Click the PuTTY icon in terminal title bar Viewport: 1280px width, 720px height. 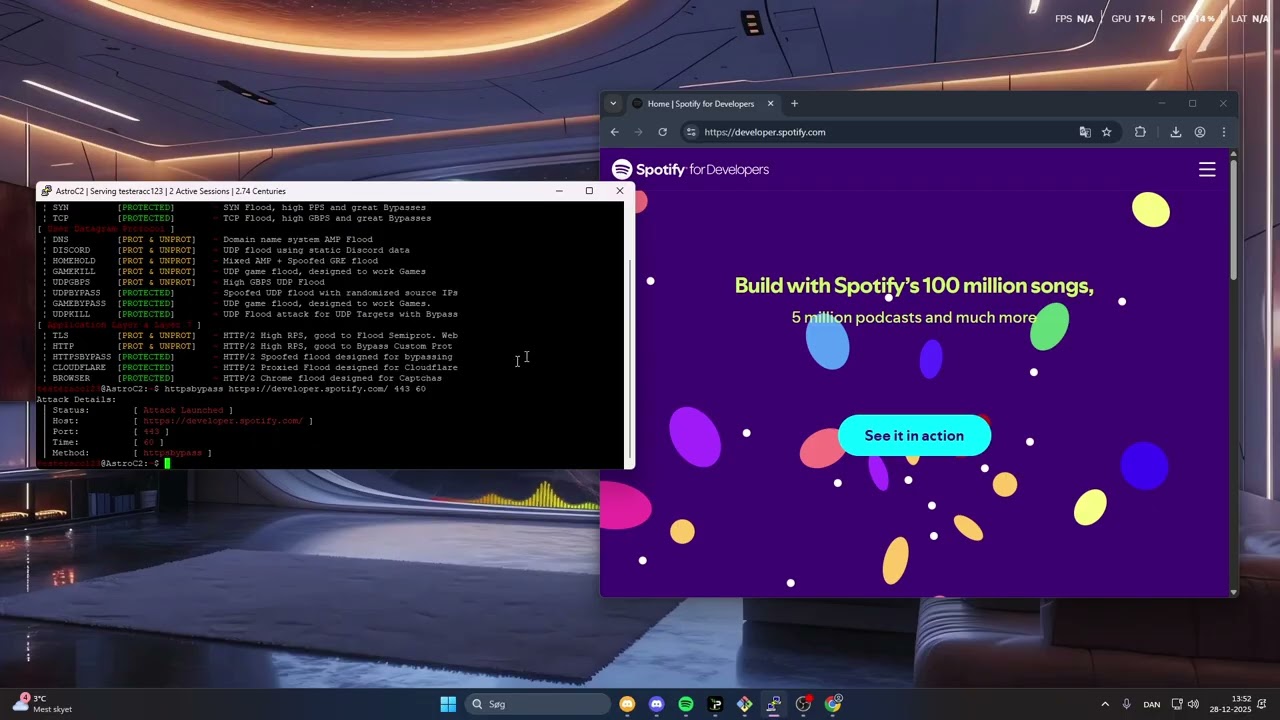coord(46,191)
